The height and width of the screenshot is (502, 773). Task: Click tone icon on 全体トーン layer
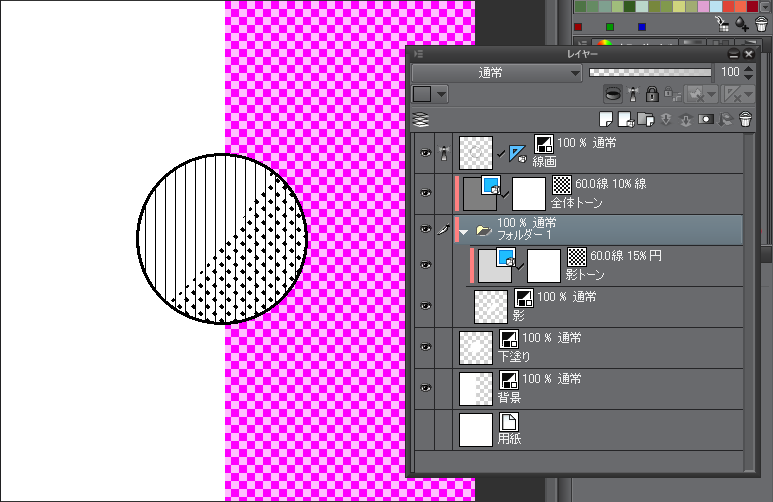[x=562, y=185]
